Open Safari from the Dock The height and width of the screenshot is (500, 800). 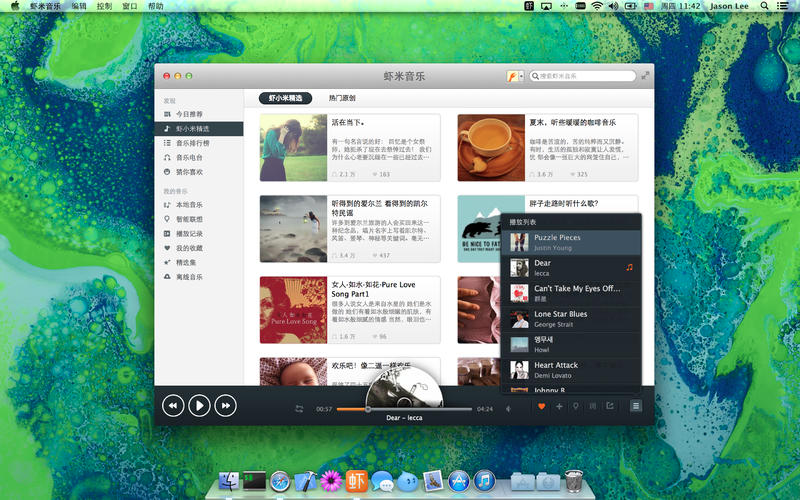[x=280, y=481]
